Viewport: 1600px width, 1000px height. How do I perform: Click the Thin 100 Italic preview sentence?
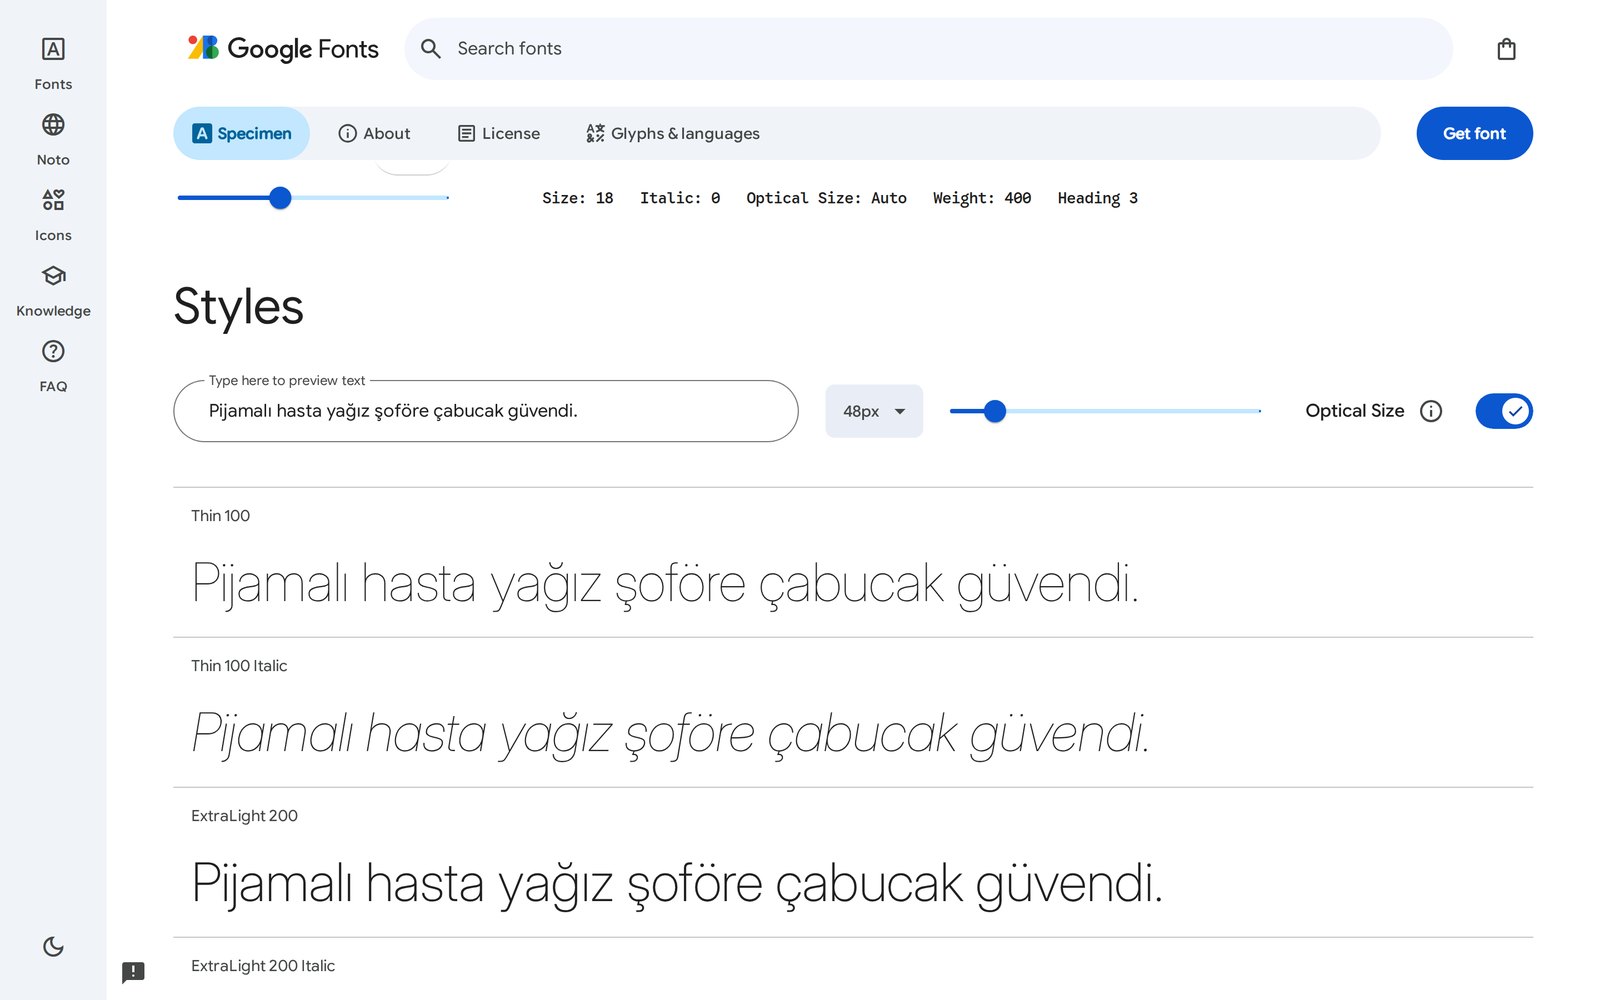pos(670,734)
